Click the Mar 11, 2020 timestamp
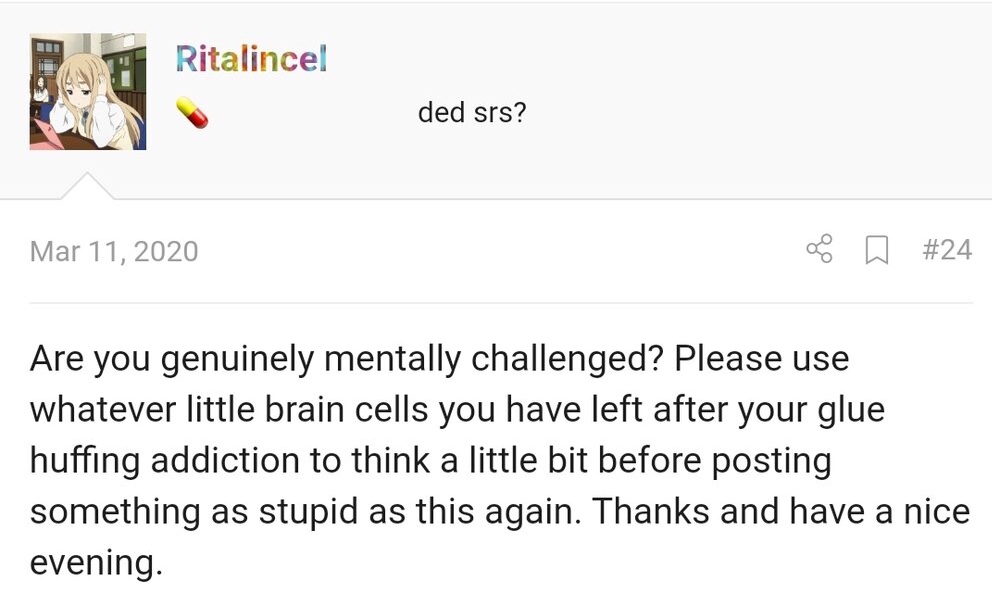 114,251
